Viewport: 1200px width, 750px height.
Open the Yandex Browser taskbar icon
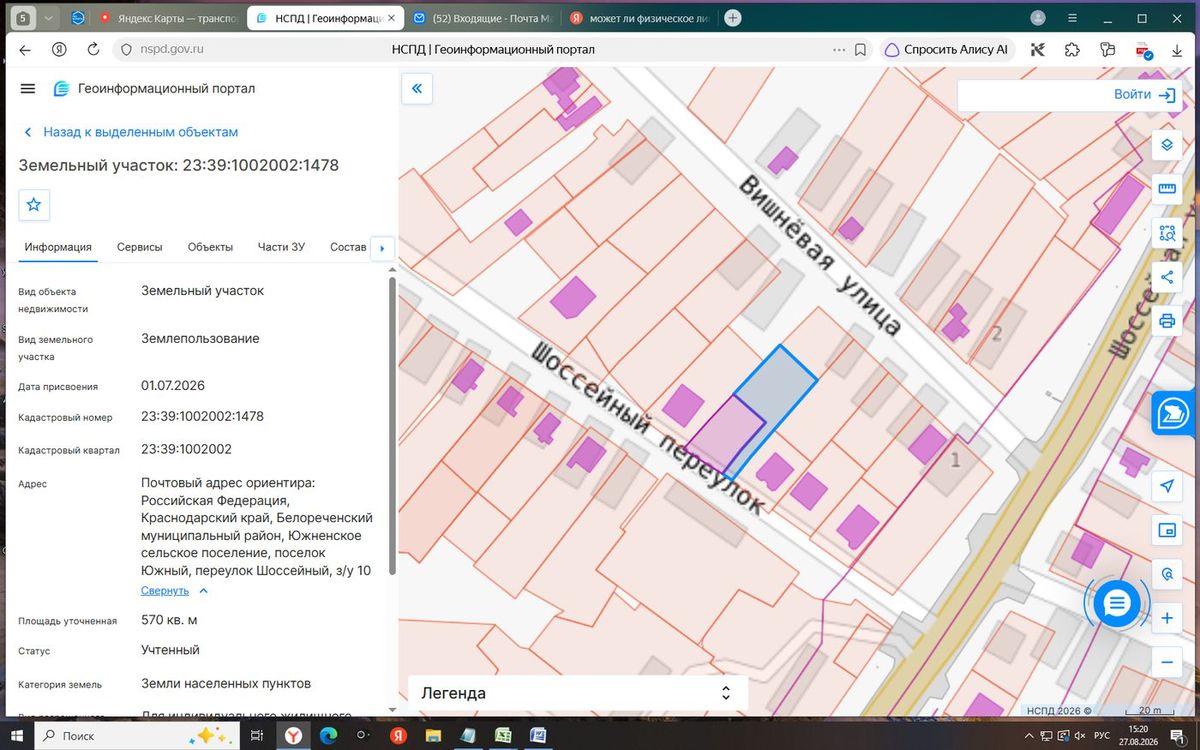coord(293,736)
